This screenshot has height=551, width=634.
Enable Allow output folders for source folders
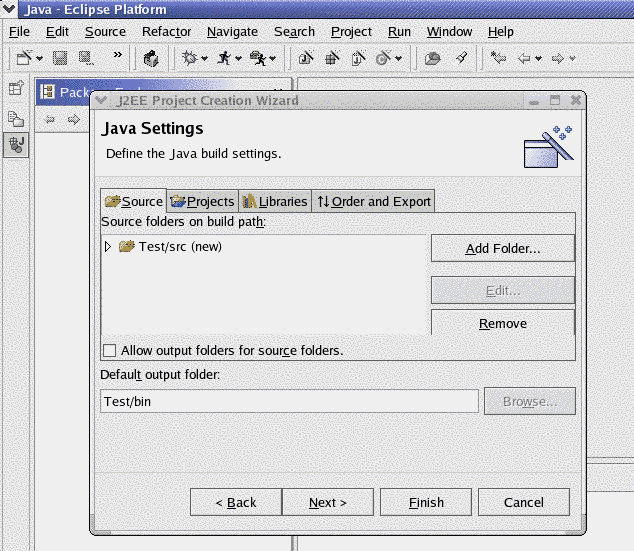pyautogui.click(x=109, y=350)
